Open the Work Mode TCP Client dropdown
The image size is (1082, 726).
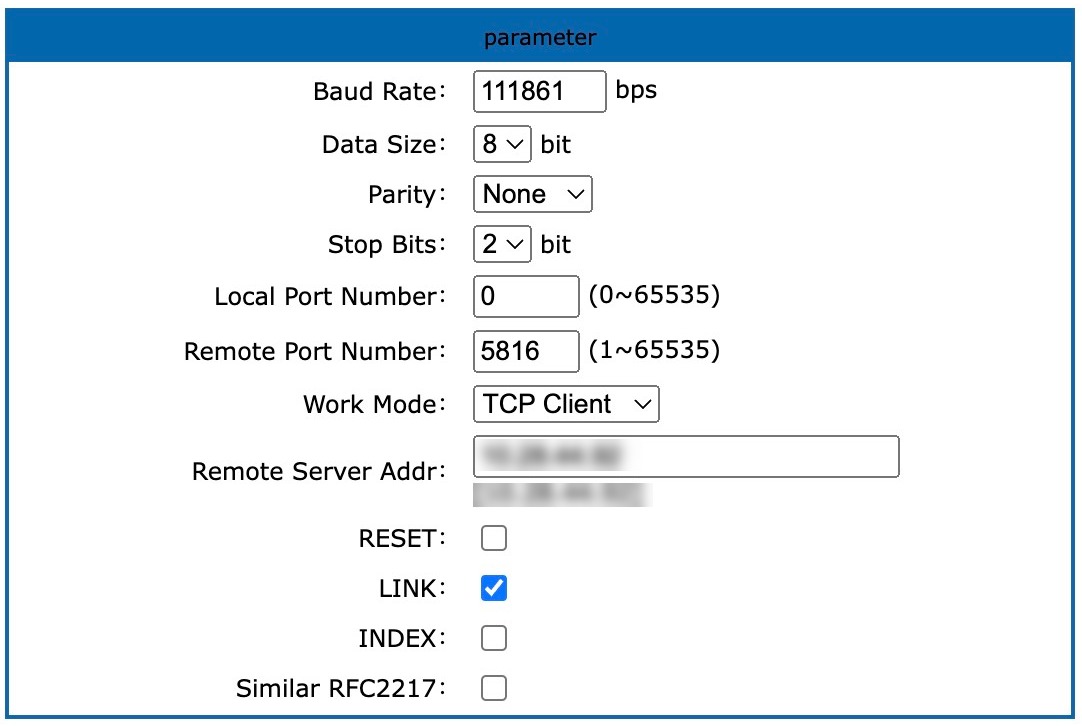[566, 404]
